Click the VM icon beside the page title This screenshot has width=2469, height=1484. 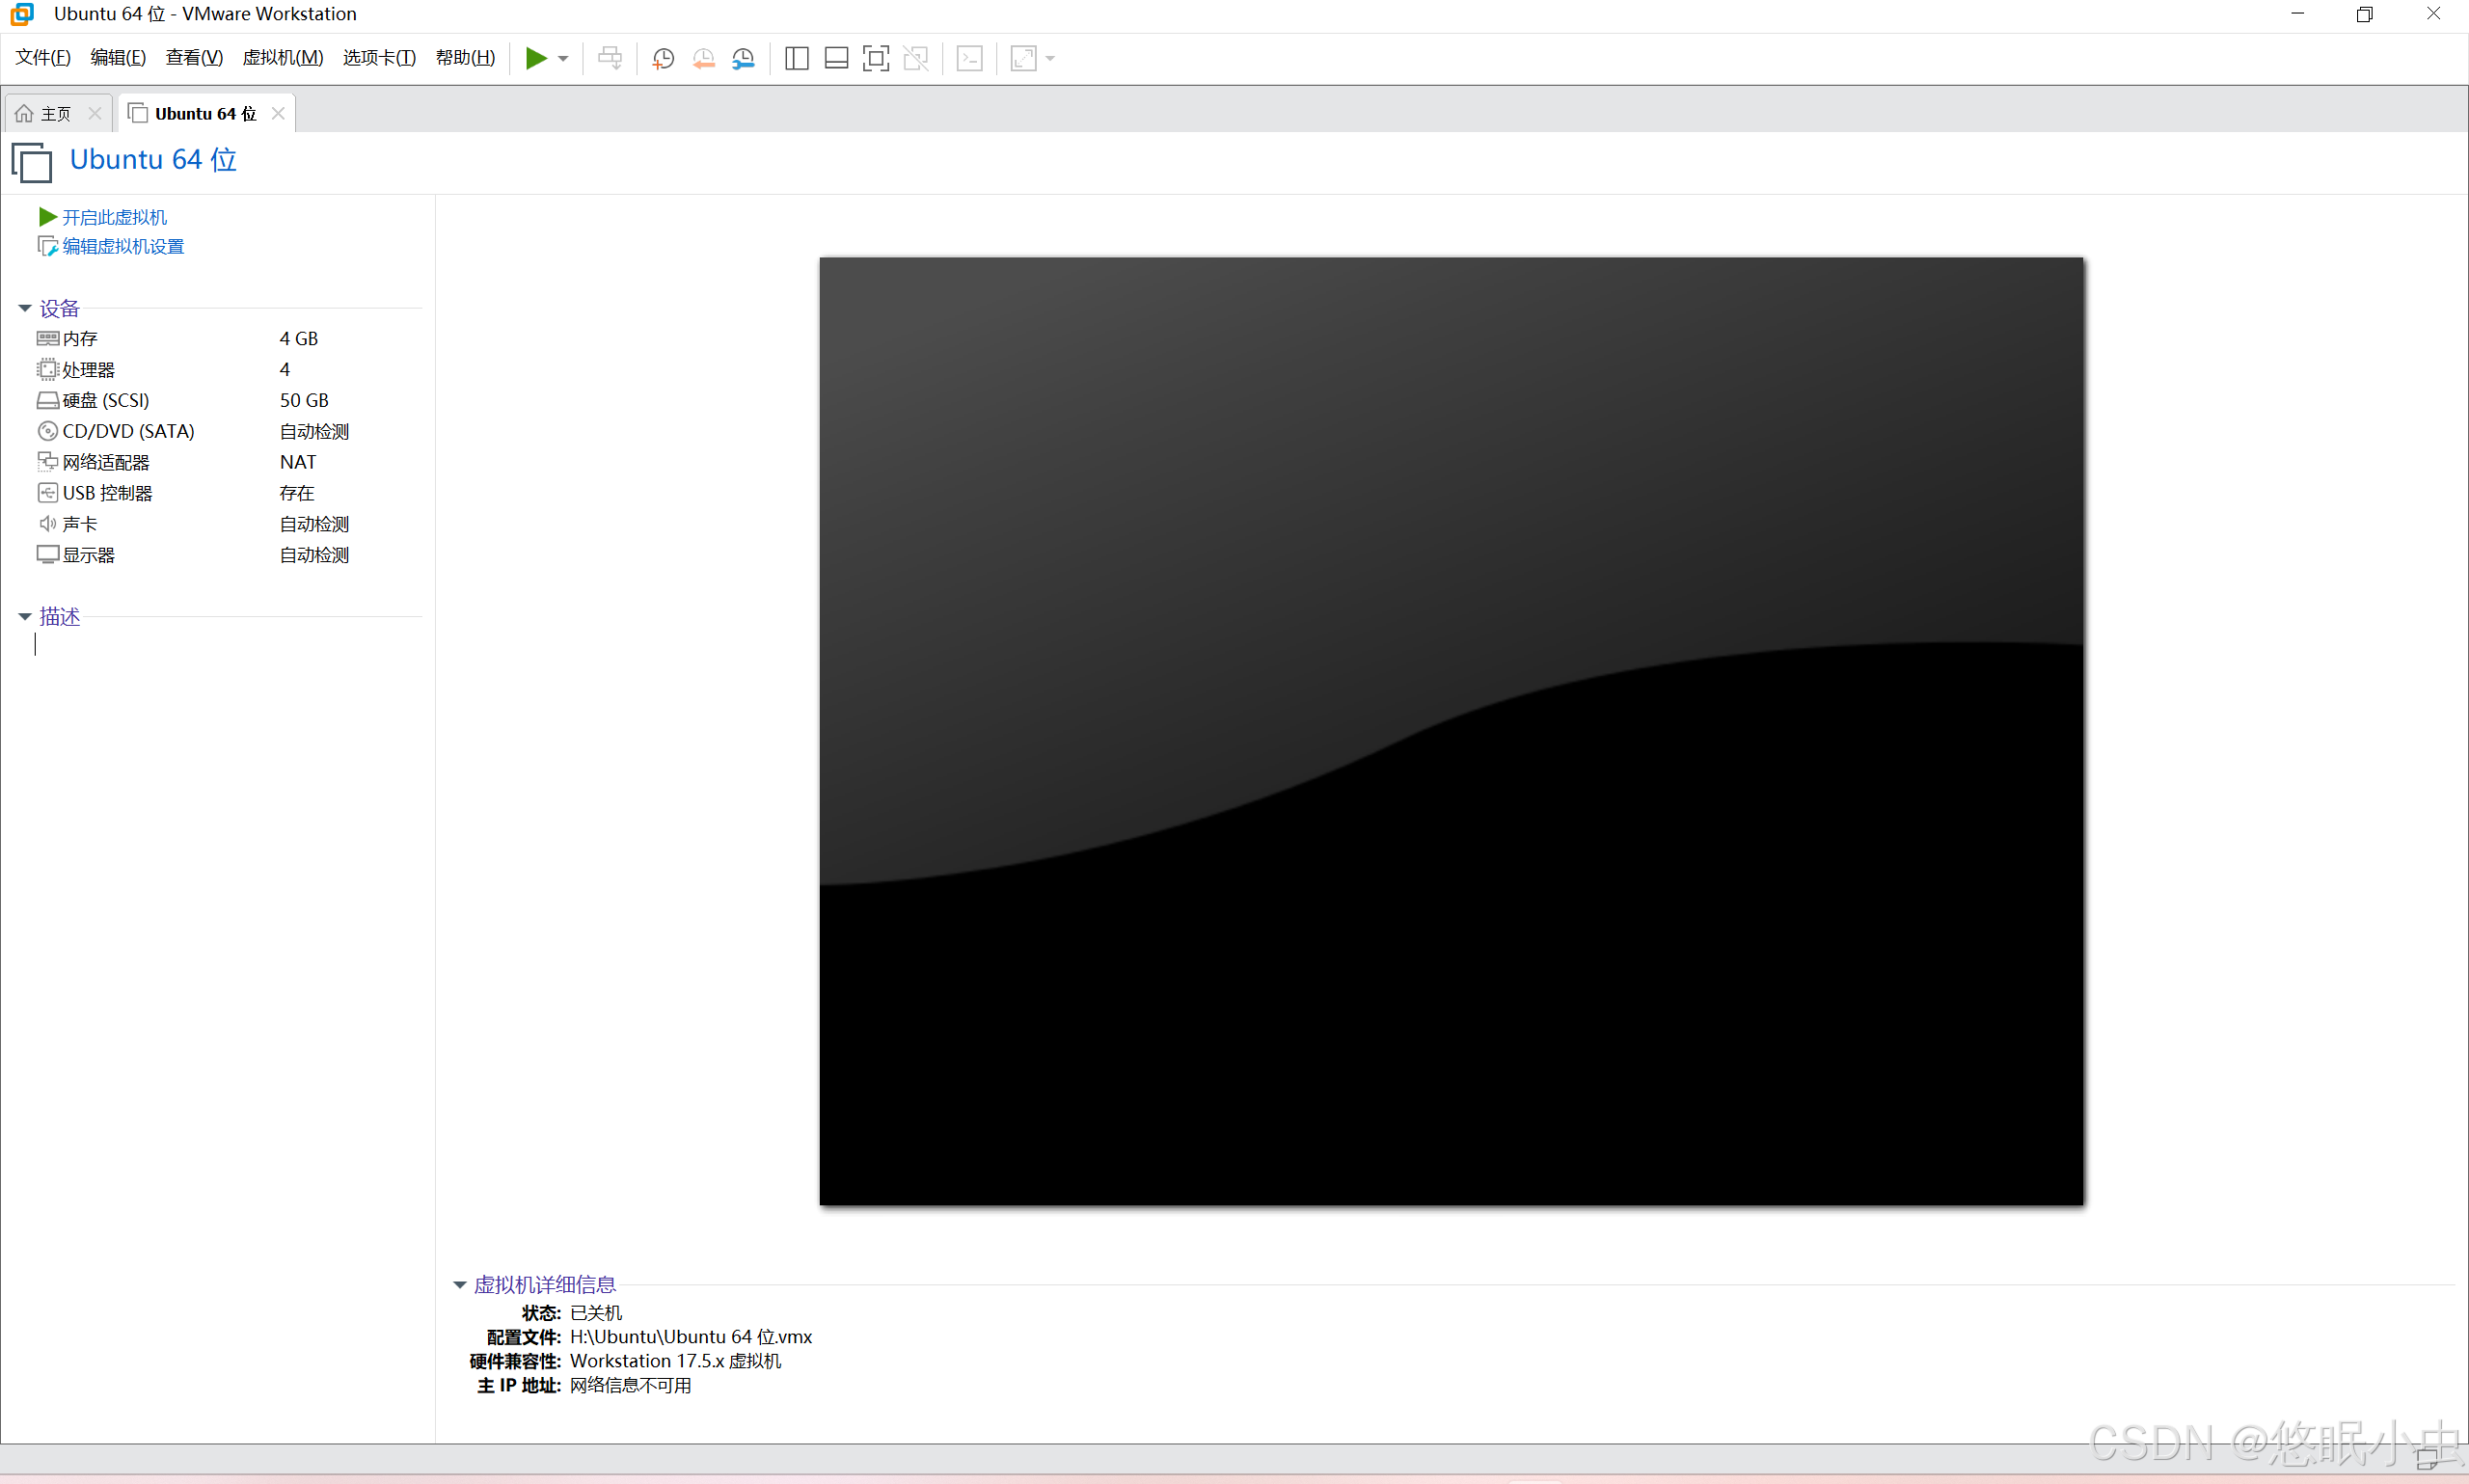point(32,162)
